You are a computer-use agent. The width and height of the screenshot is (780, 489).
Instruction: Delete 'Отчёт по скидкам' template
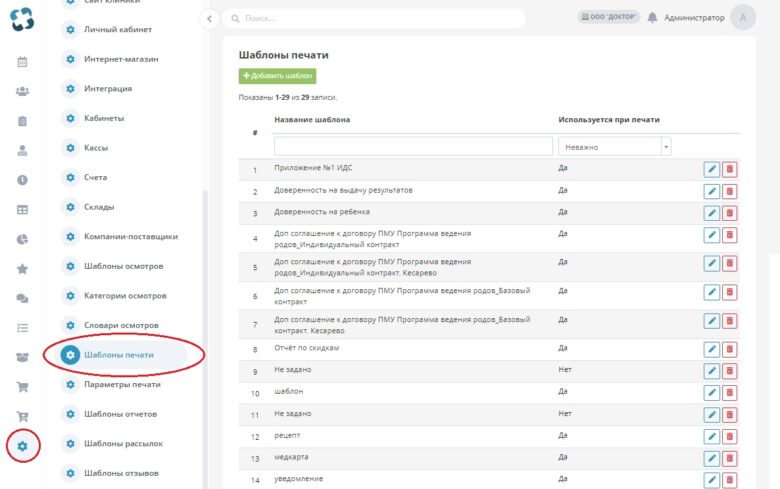(729, 349)
